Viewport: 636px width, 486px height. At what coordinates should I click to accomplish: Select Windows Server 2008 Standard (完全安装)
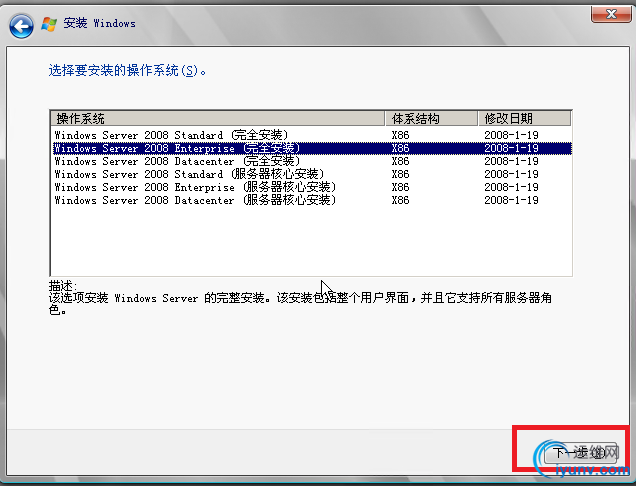[312, 135]
